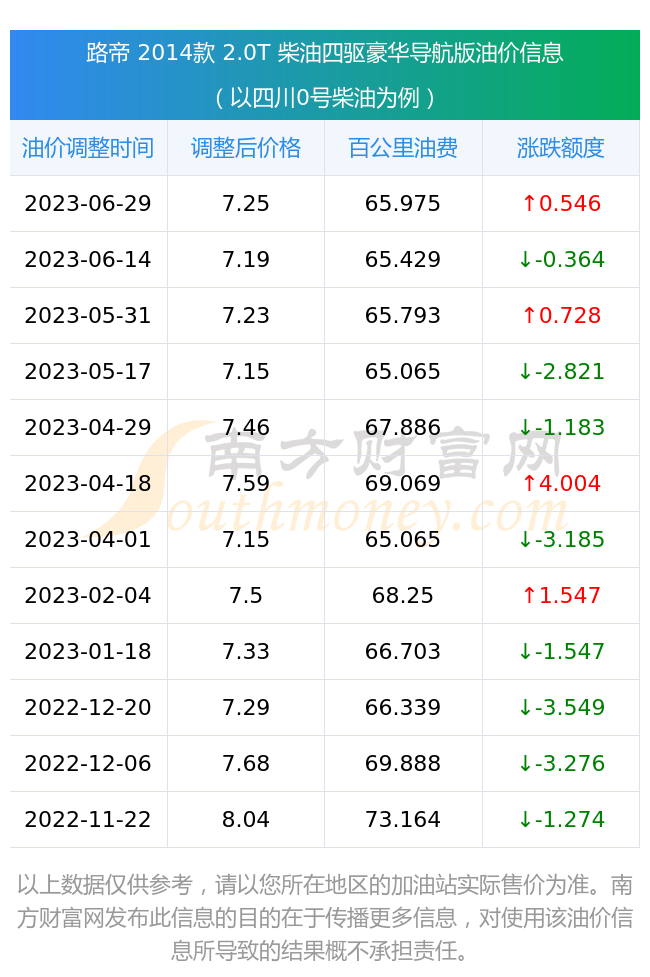The height and width of the screenshot is (977, 650).
Task: Click the title banner 路帝 2014款 油价信息
Action: pyautogui.click(x=325, y=53)
